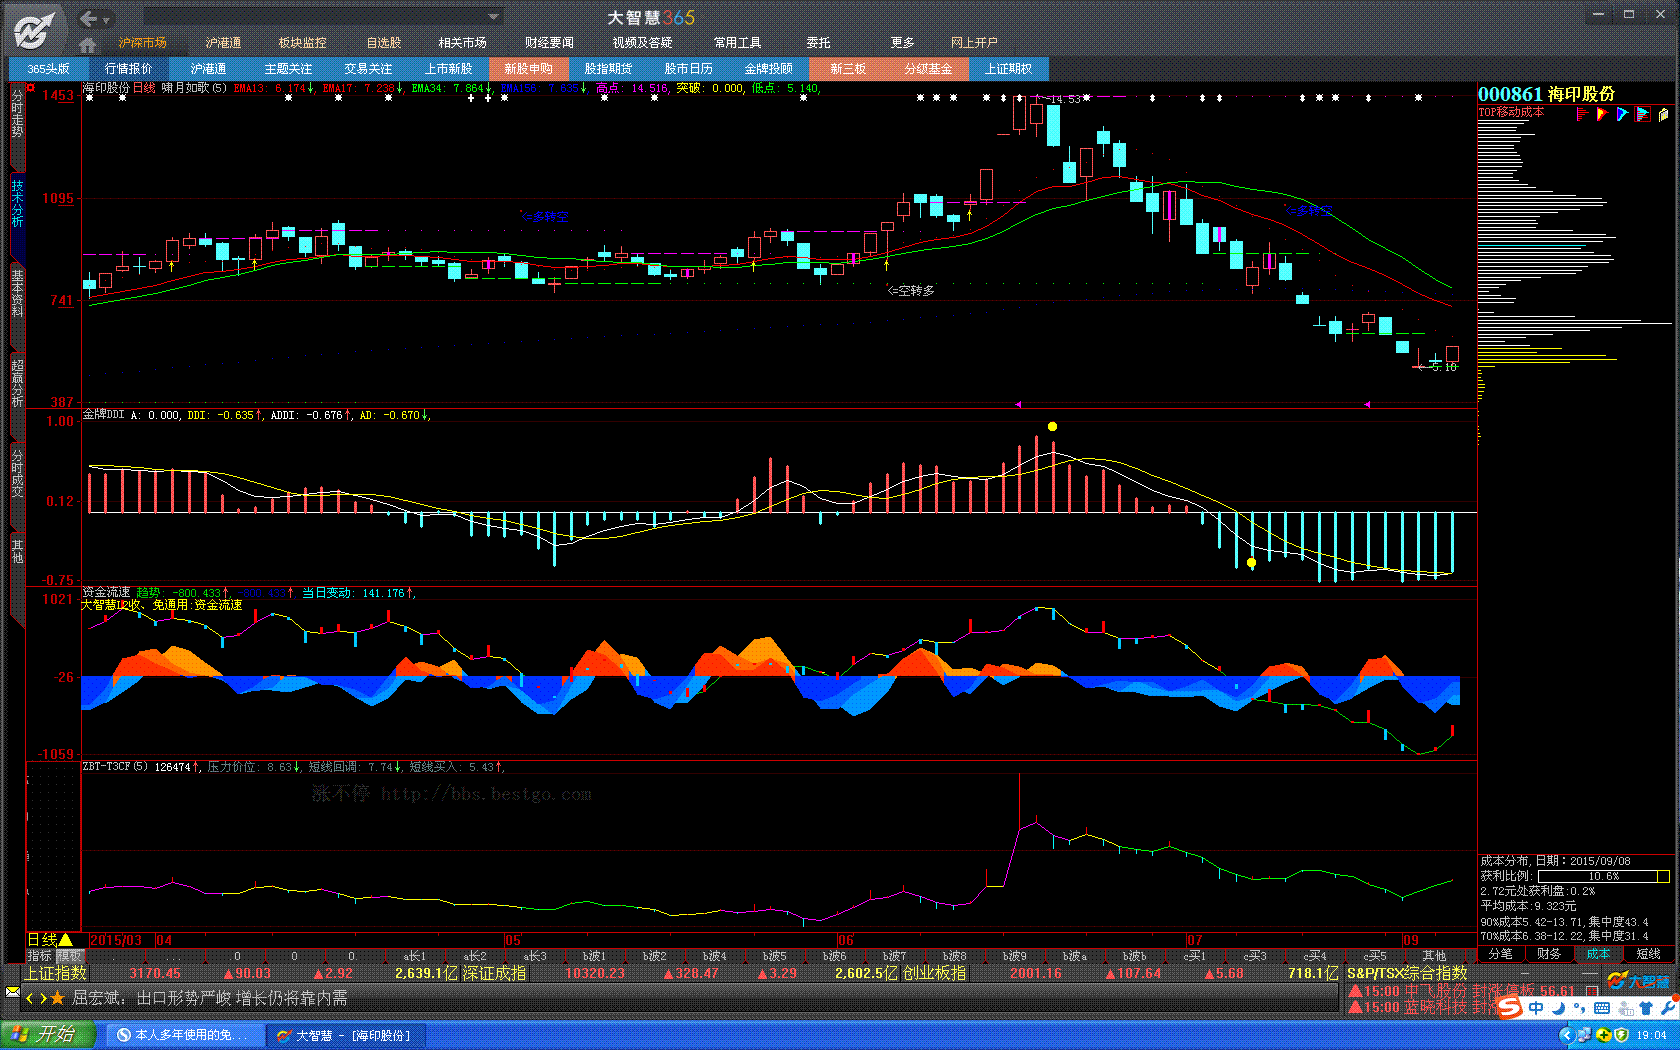Switch to the 主题关注 tab
This screenshot has width=1680, height=1050.
click(288, 69)
